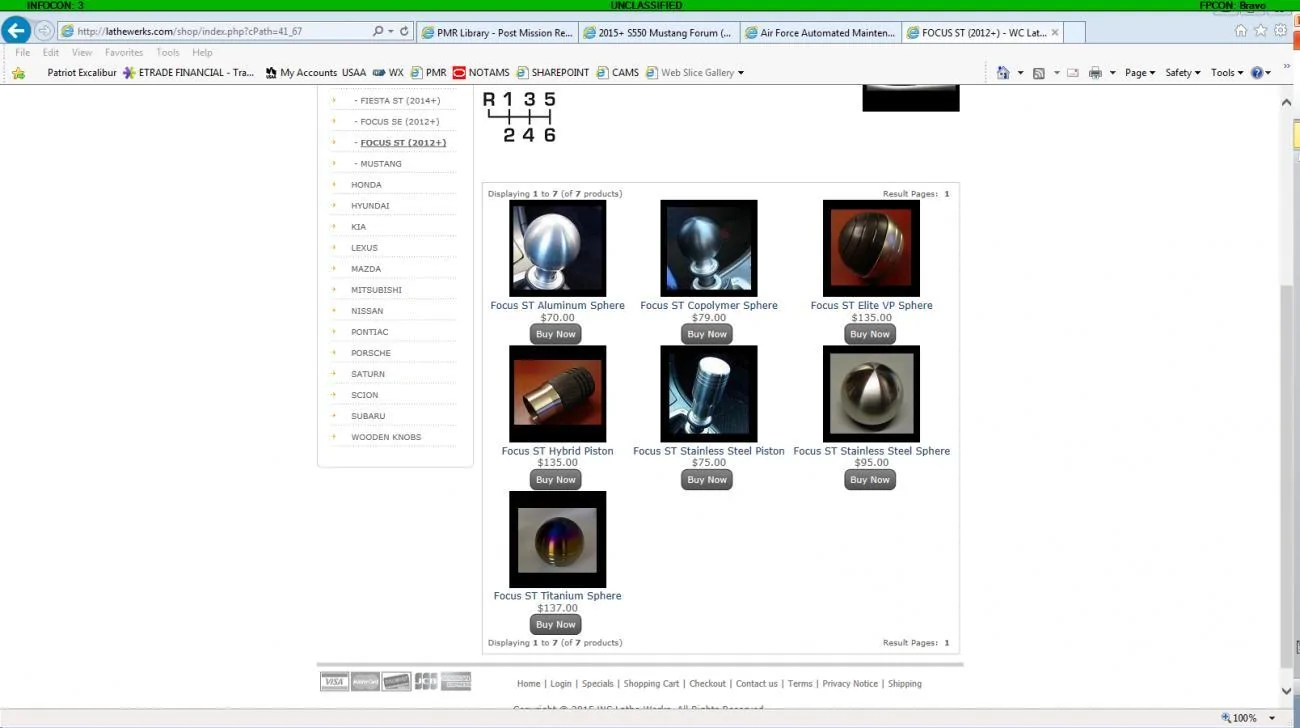The width and height of the screenshot is (1300, 728).
Task: Expand the Home icon dropdown arrow
Action: (1020, 73)
